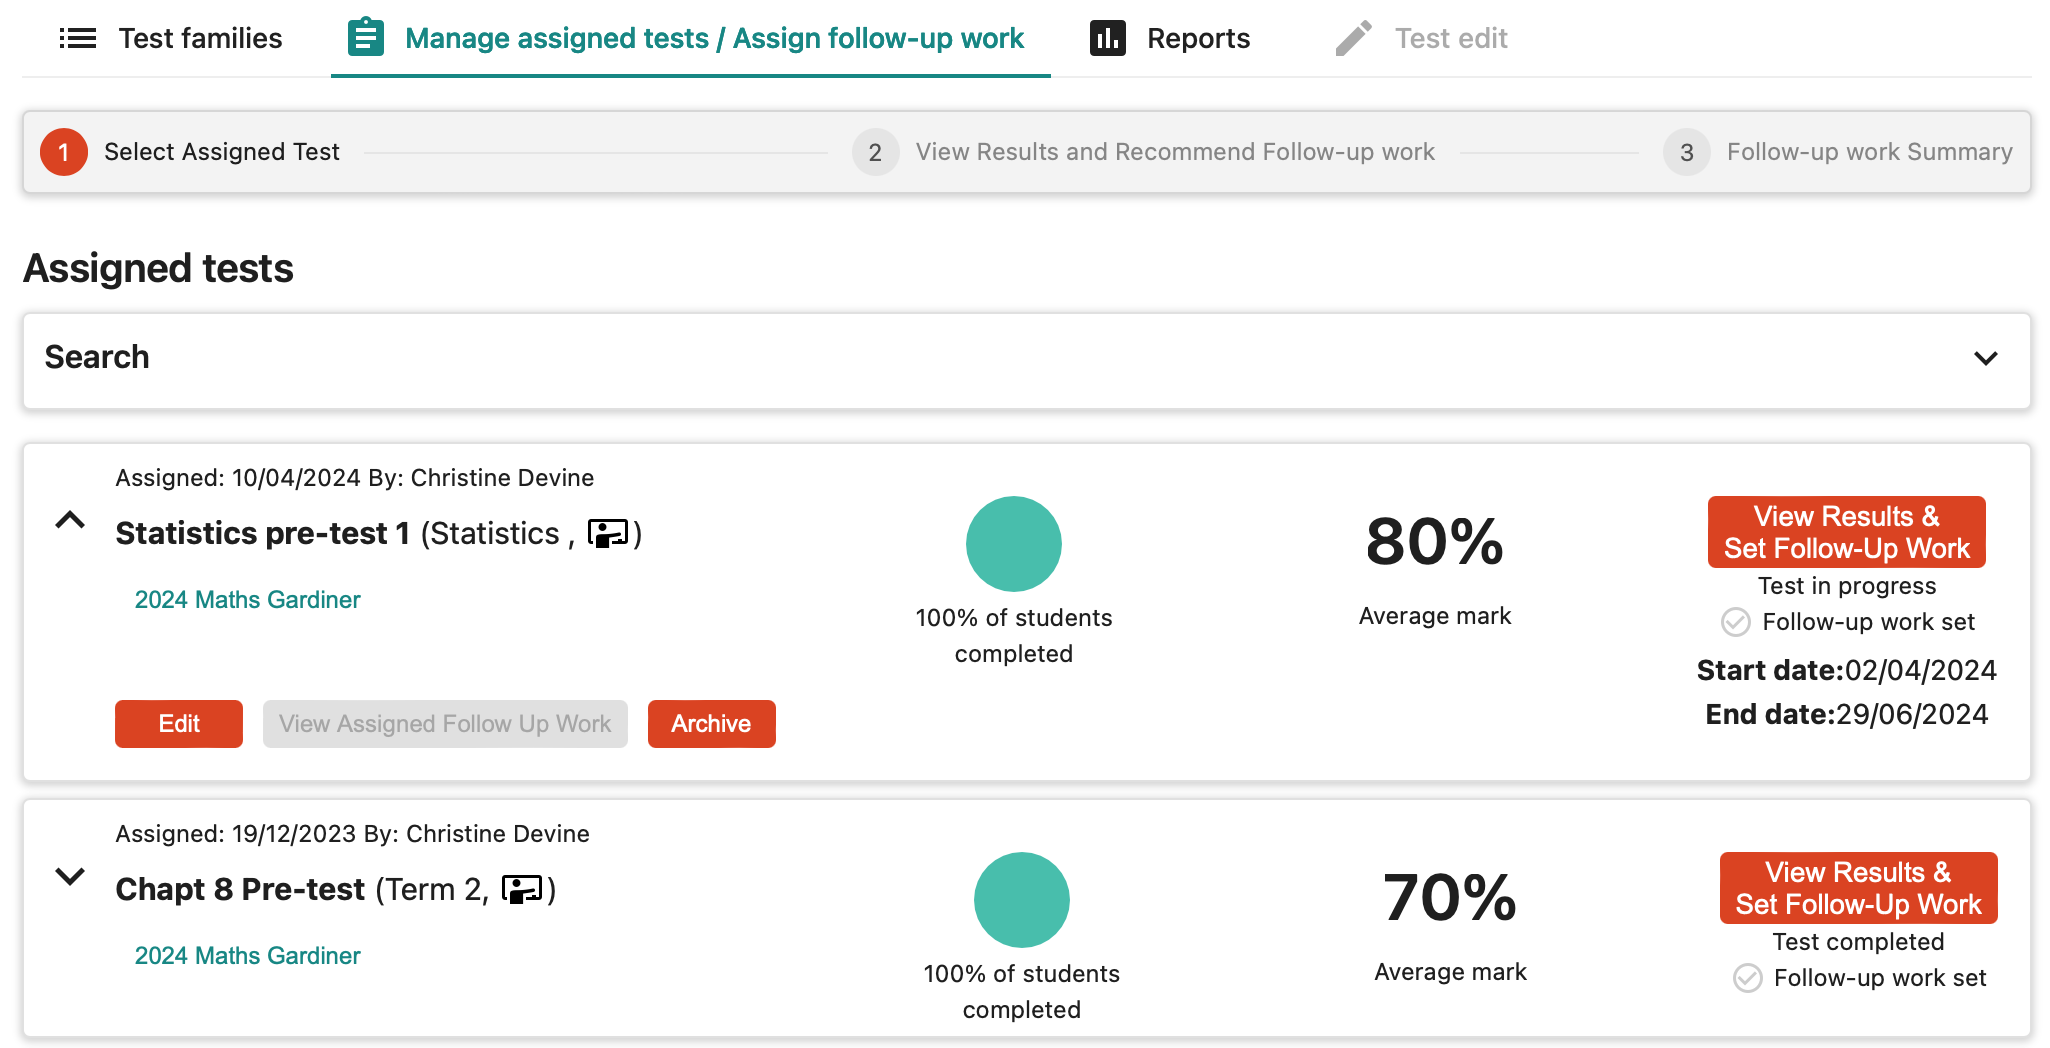Click the clipboard icon for Manage assigned tests
The image size is (2050, 1048).
366,38
